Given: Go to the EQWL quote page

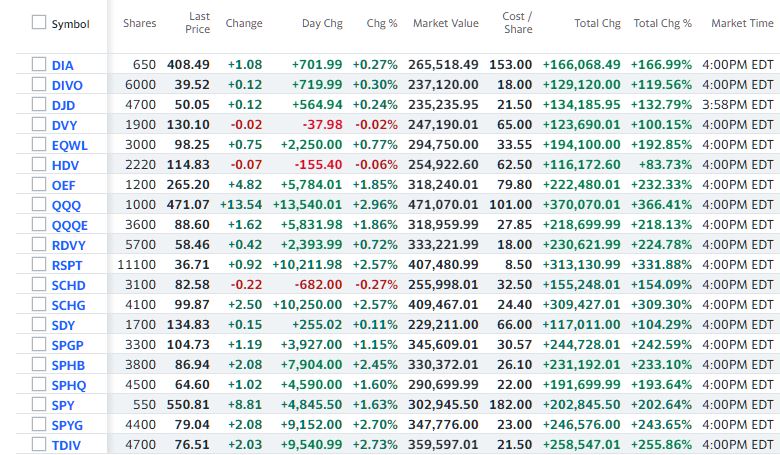Looking at the screenshot, I should click(x=68, y=145).
